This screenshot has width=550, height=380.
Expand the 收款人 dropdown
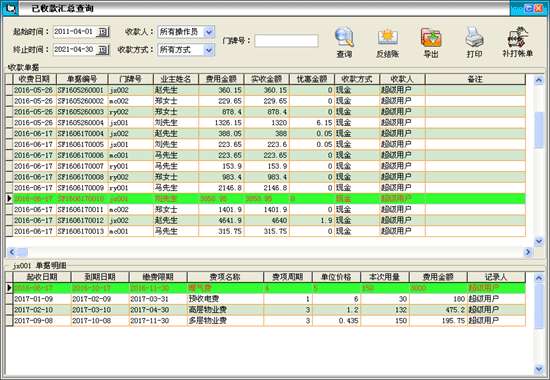tap(209, 32)
